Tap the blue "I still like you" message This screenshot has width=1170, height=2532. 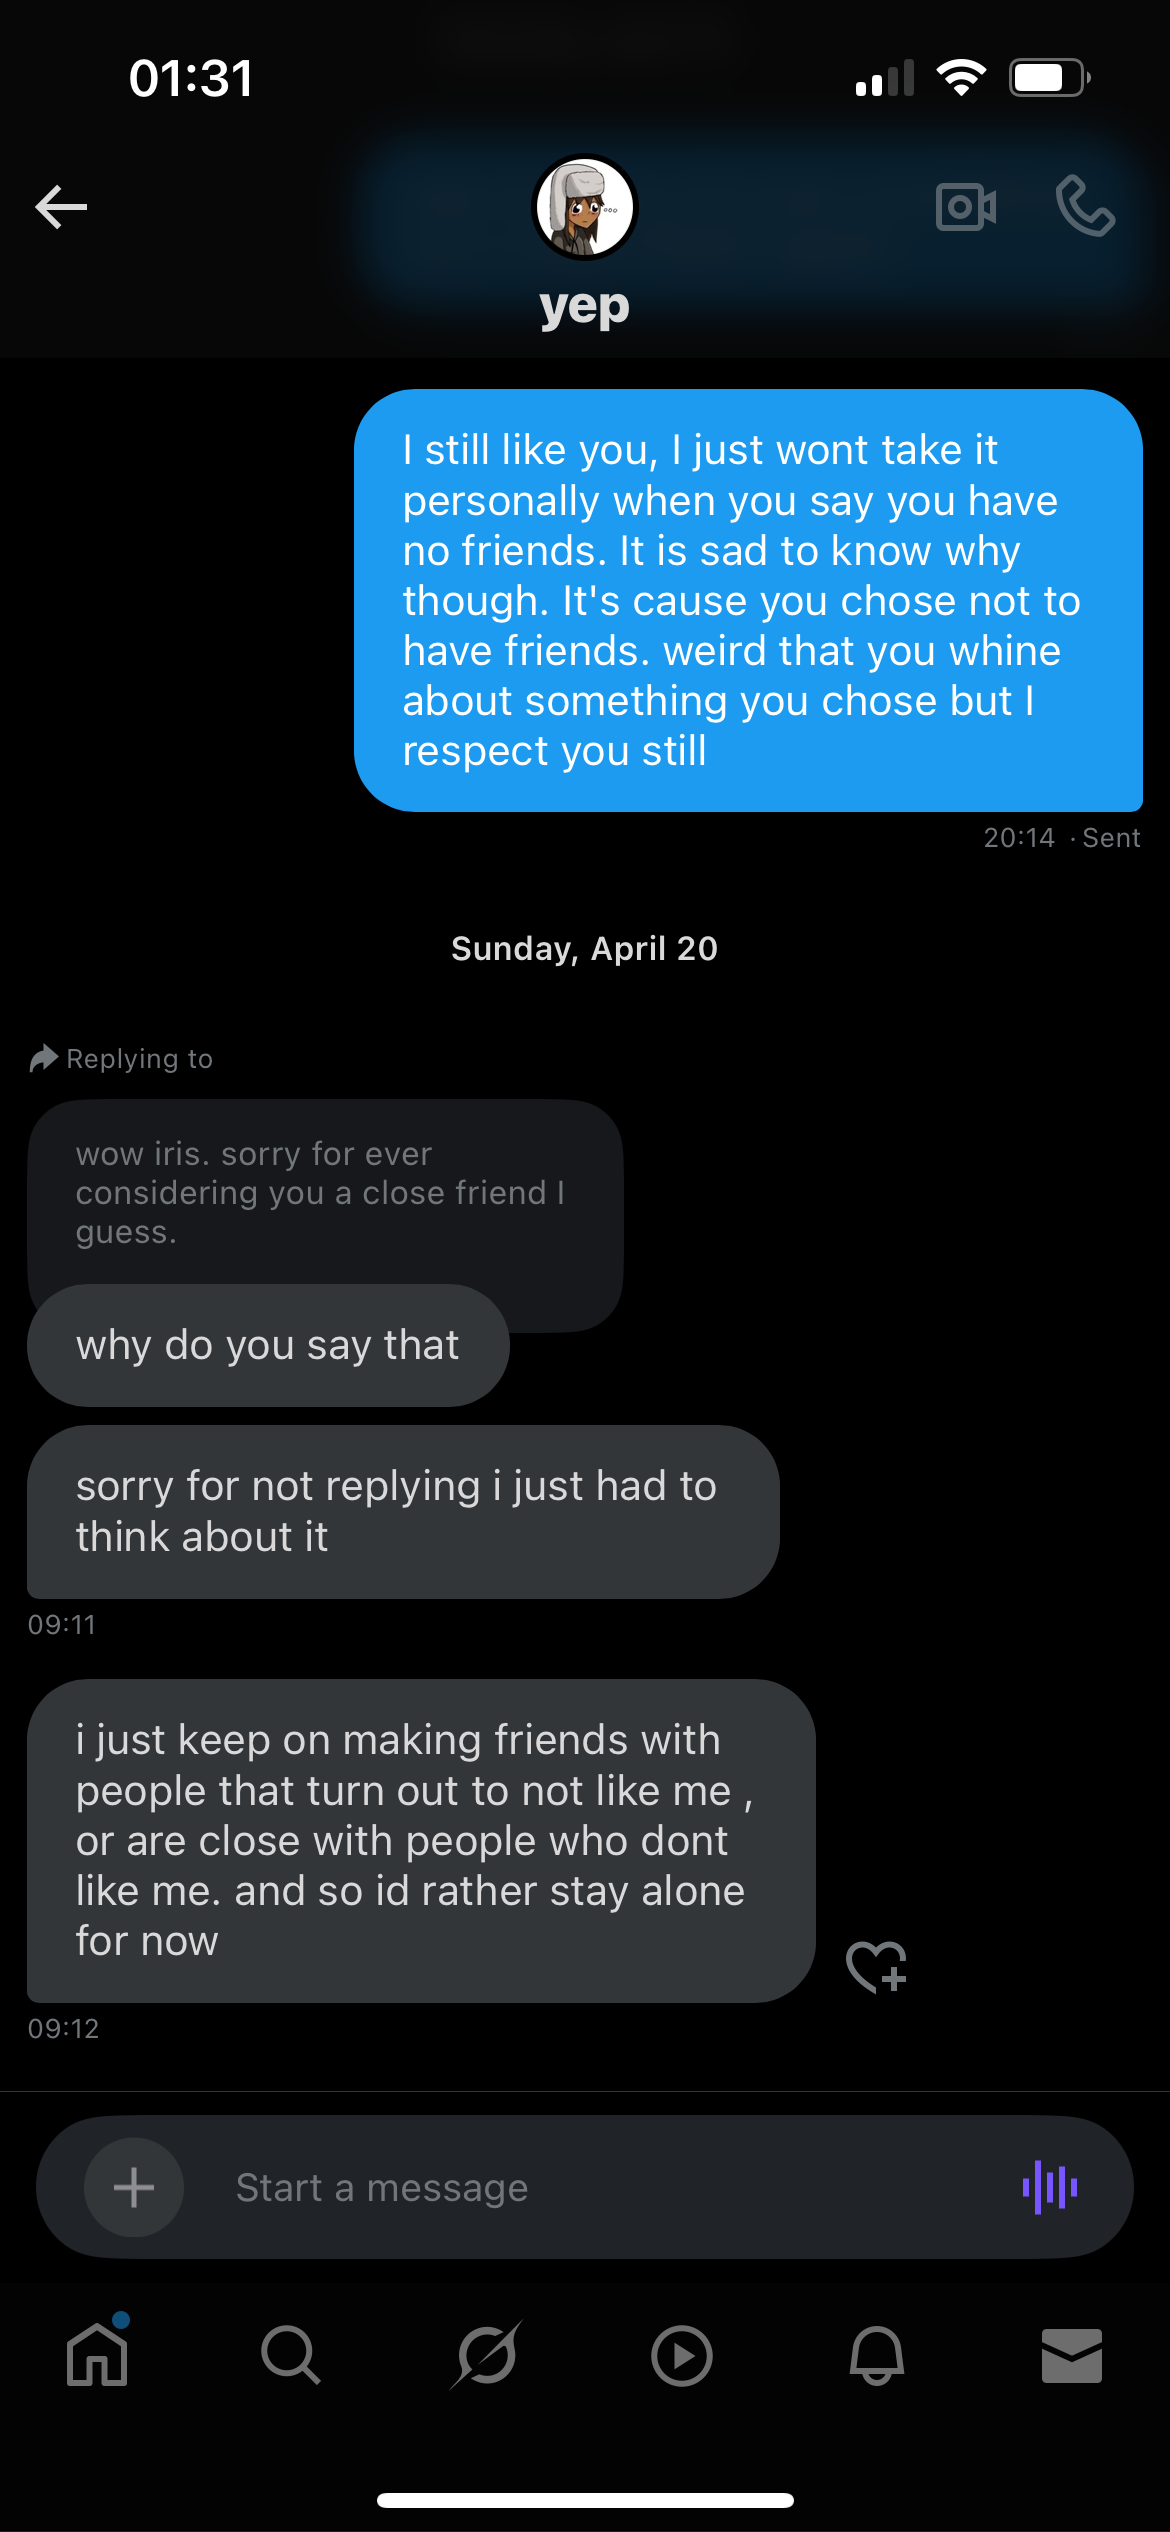(x=748, y=600)
